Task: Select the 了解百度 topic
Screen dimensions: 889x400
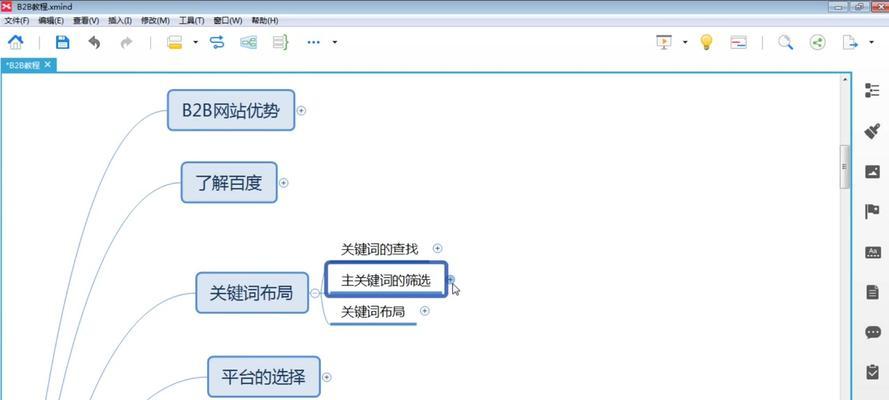Action: (x=229, y=182)
